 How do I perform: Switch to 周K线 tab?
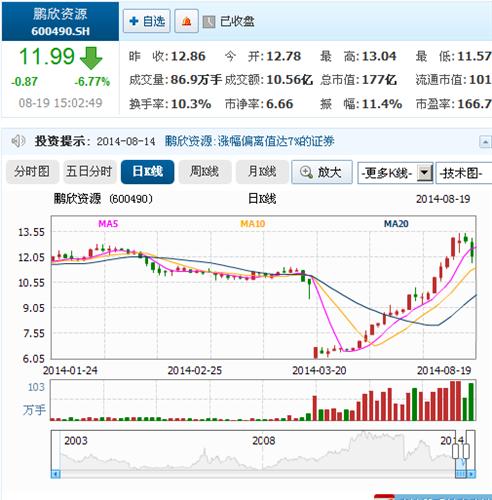pyautogui.click(x=205, y=172)
